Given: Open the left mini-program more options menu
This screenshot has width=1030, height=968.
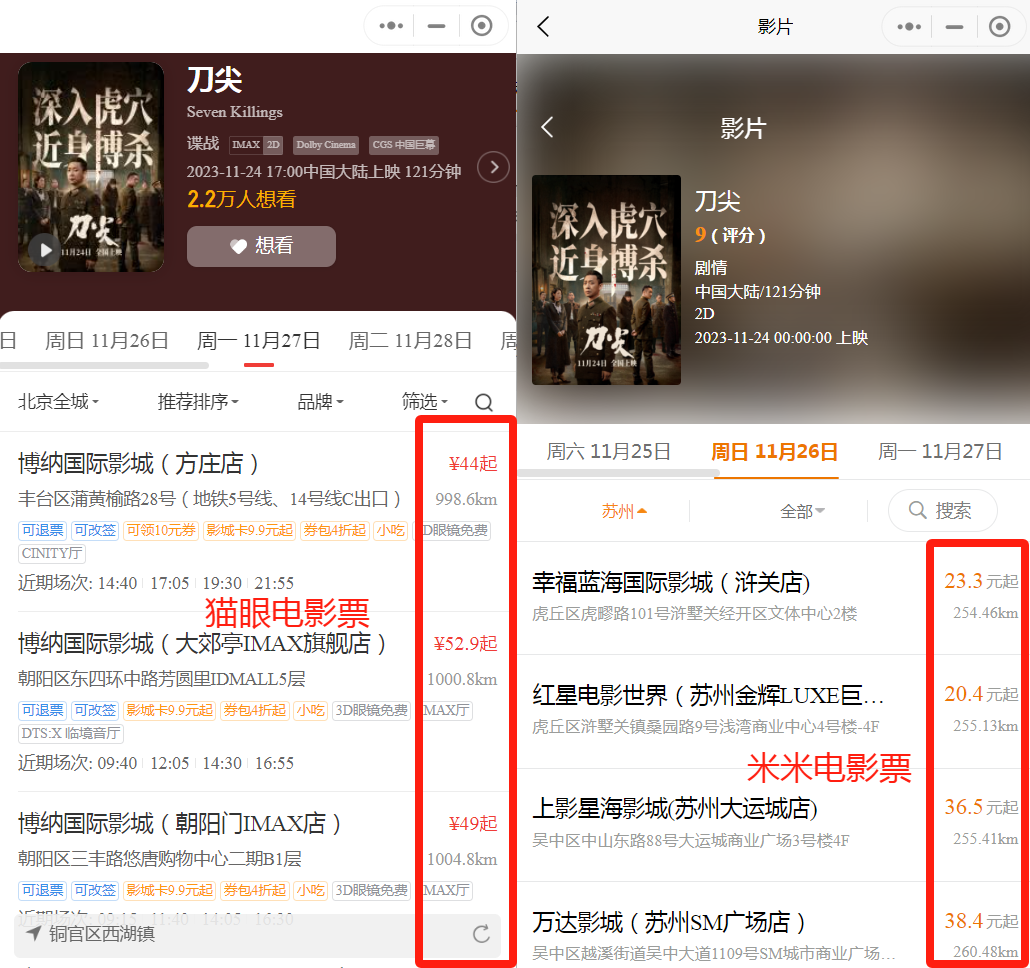Looking at the screenshot, I should (x=391, y=26).
